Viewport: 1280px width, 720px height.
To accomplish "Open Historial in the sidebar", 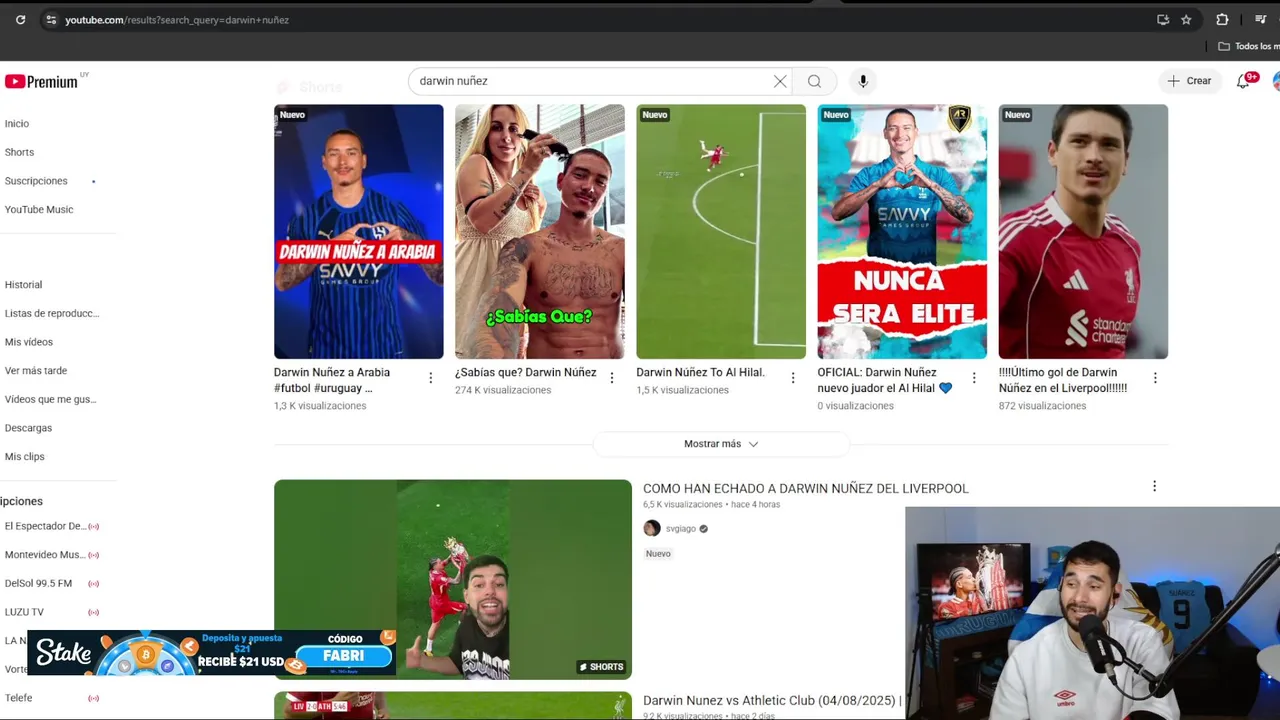I will pyautogui.click(x=23, y=285).
